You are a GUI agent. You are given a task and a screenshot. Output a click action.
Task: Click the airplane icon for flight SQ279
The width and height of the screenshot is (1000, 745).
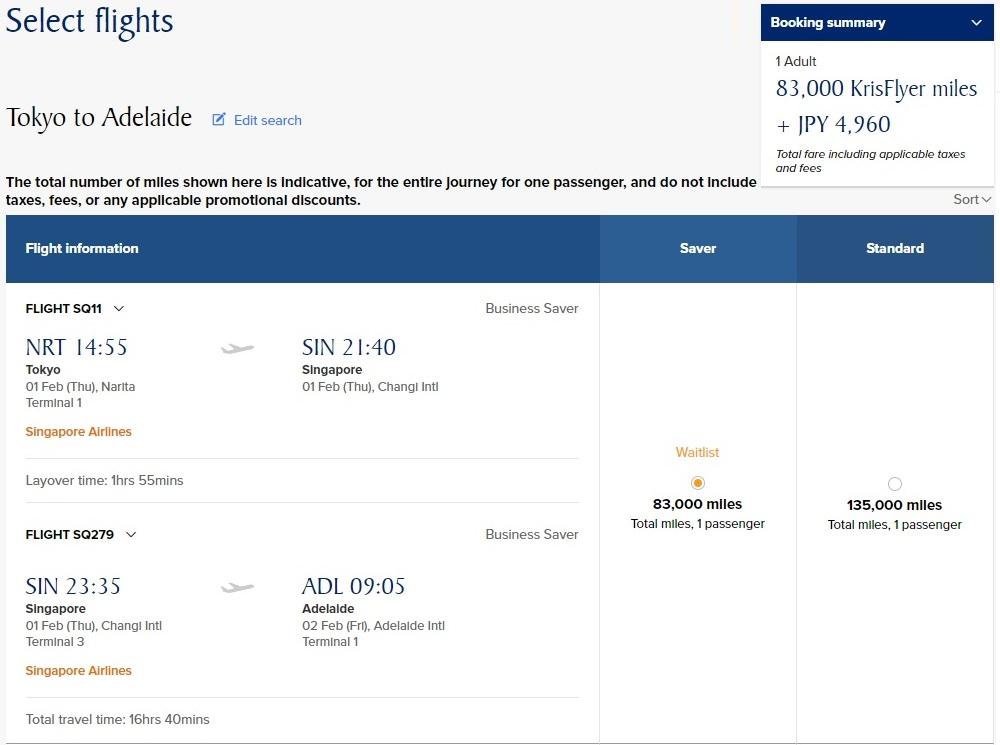coord(237,587)
